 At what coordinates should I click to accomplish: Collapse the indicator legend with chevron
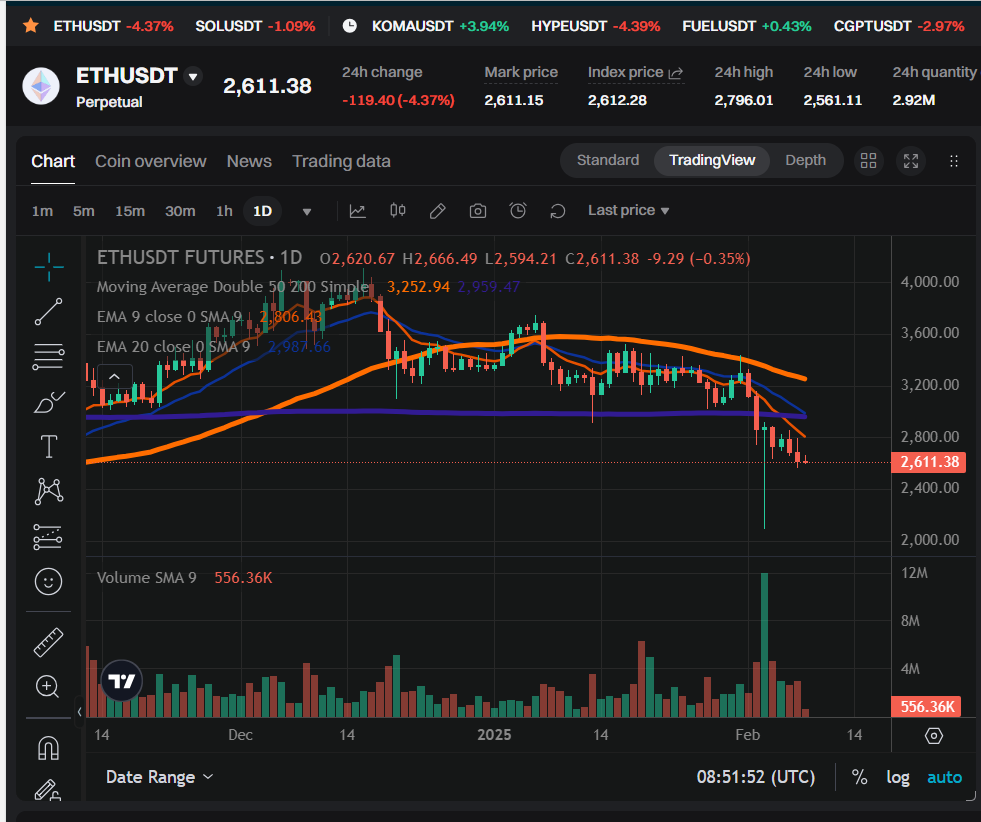click(114, 377)
